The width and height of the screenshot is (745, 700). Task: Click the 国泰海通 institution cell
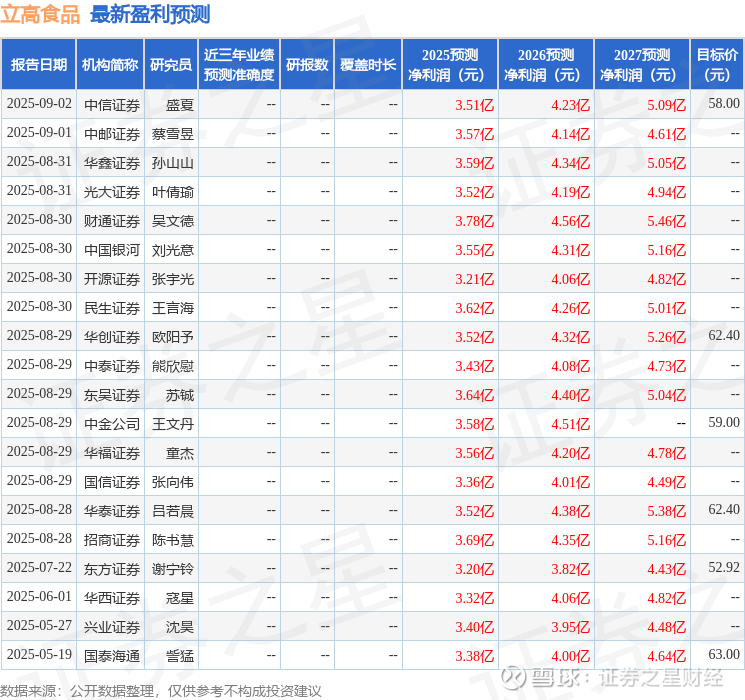coord(112,656)
